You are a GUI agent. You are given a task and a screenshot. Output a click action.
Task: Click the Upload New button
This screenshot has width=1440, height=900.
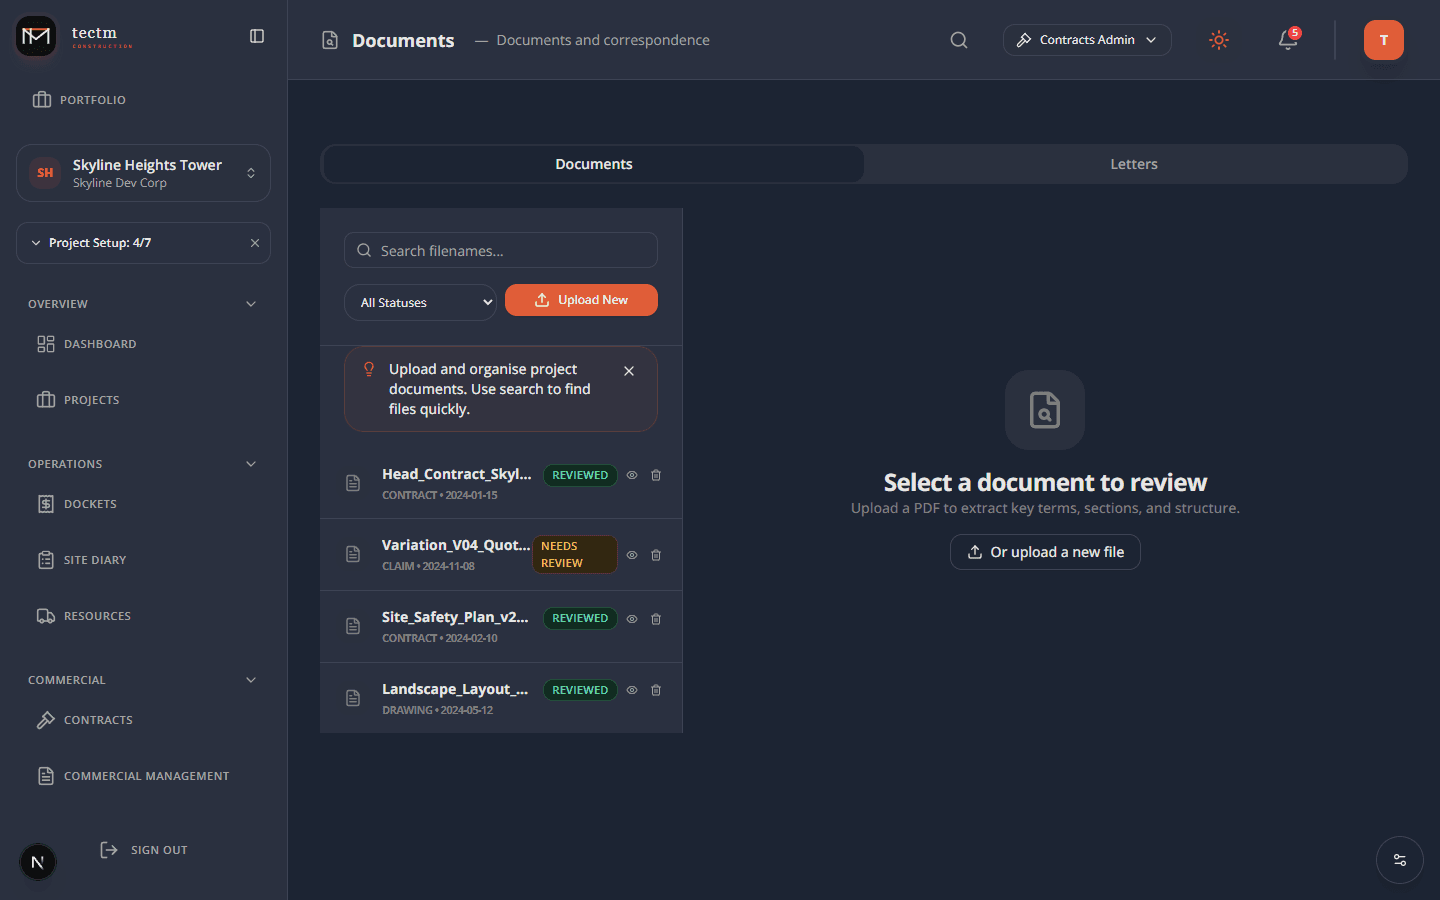(x=581, y=299)
